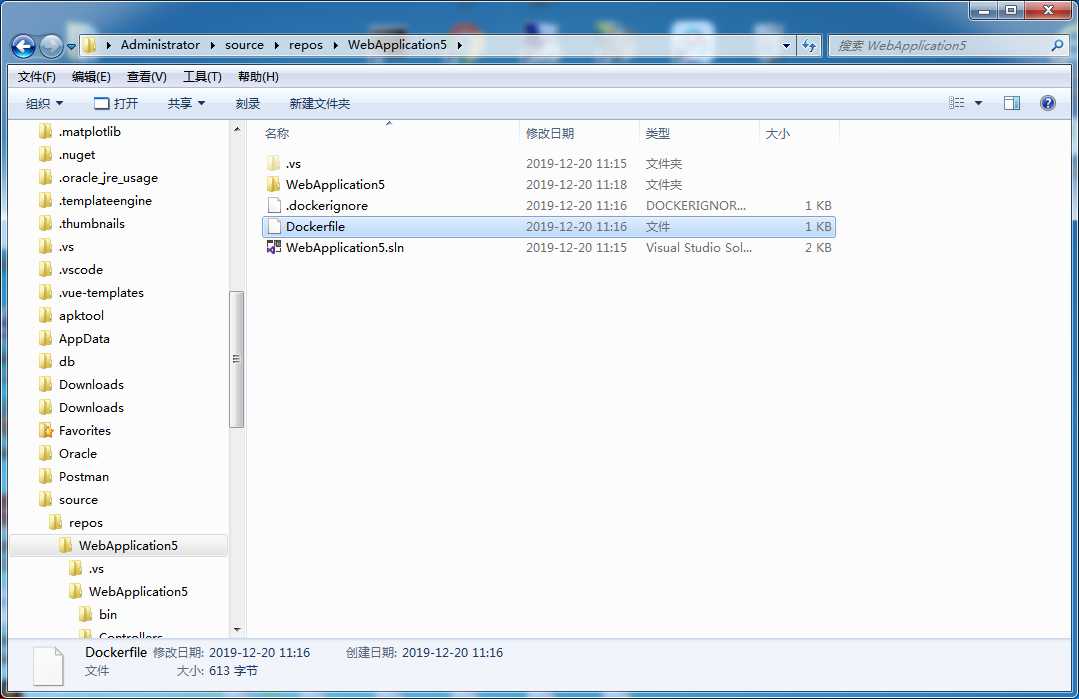1079x699 pixels.
Task: Select apktool folder in the tree
Action: coord(81,316)
